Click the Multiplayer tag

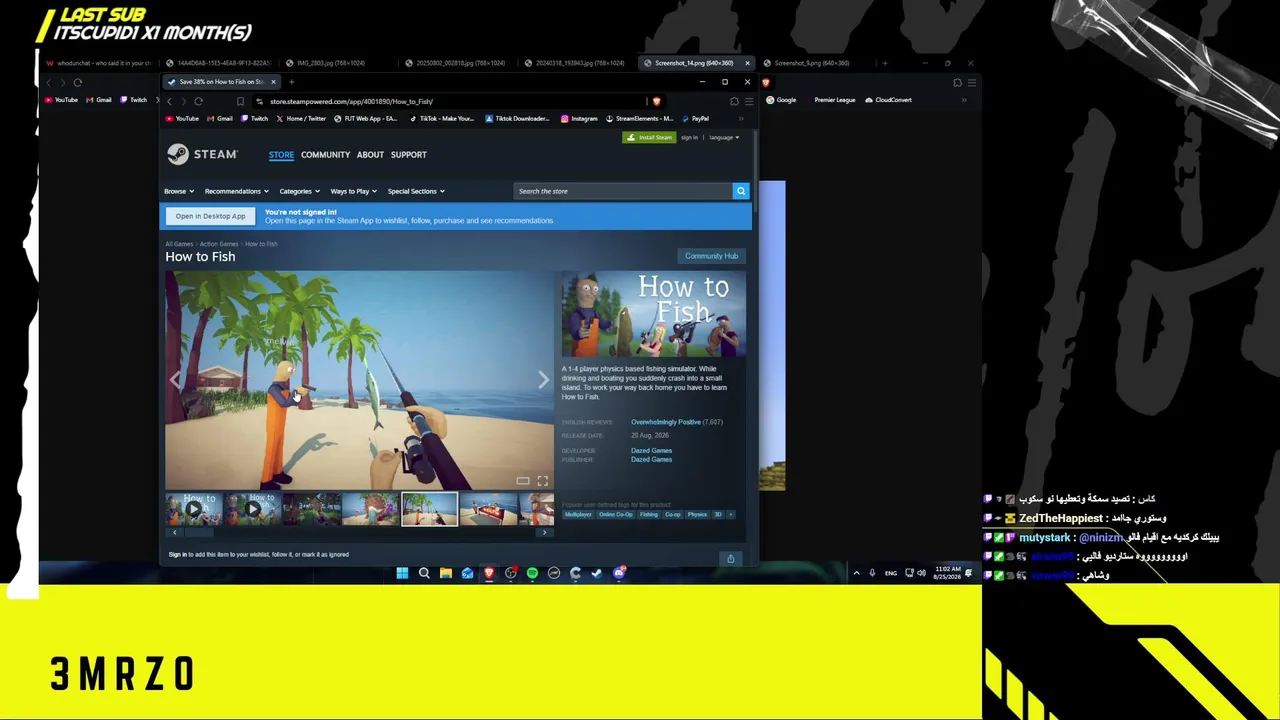[x=578, y=515]
